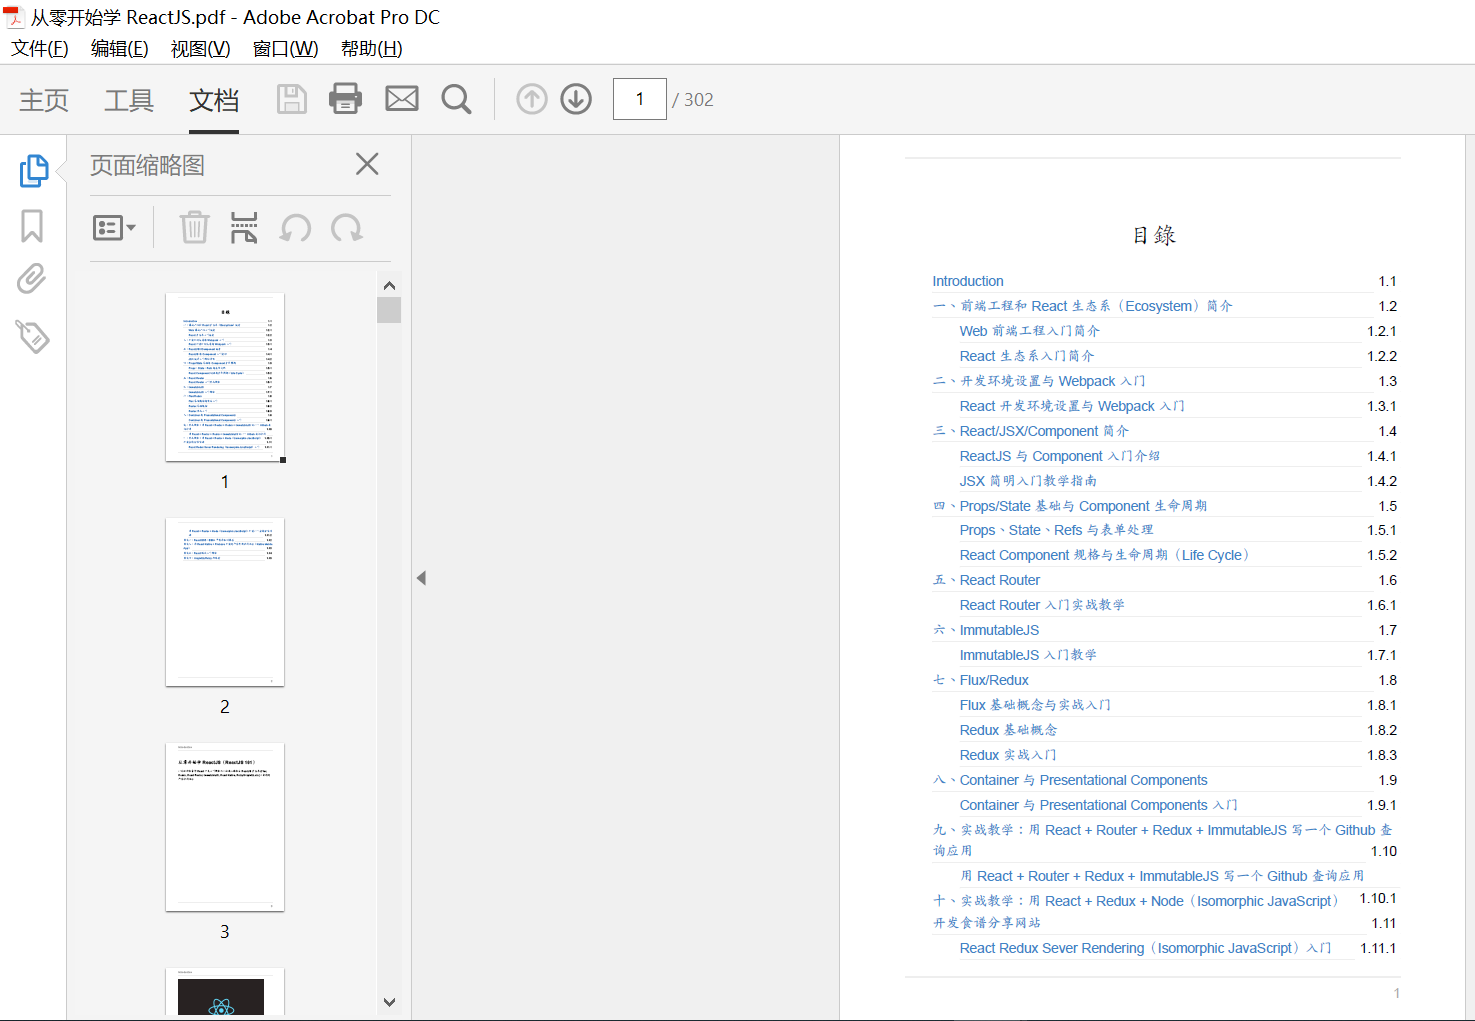Image resolution: width=1475 pixels, height=1021 pixels.
Task: Open ImmutableJS 入门教学 link
Action: click(1028, 655)
